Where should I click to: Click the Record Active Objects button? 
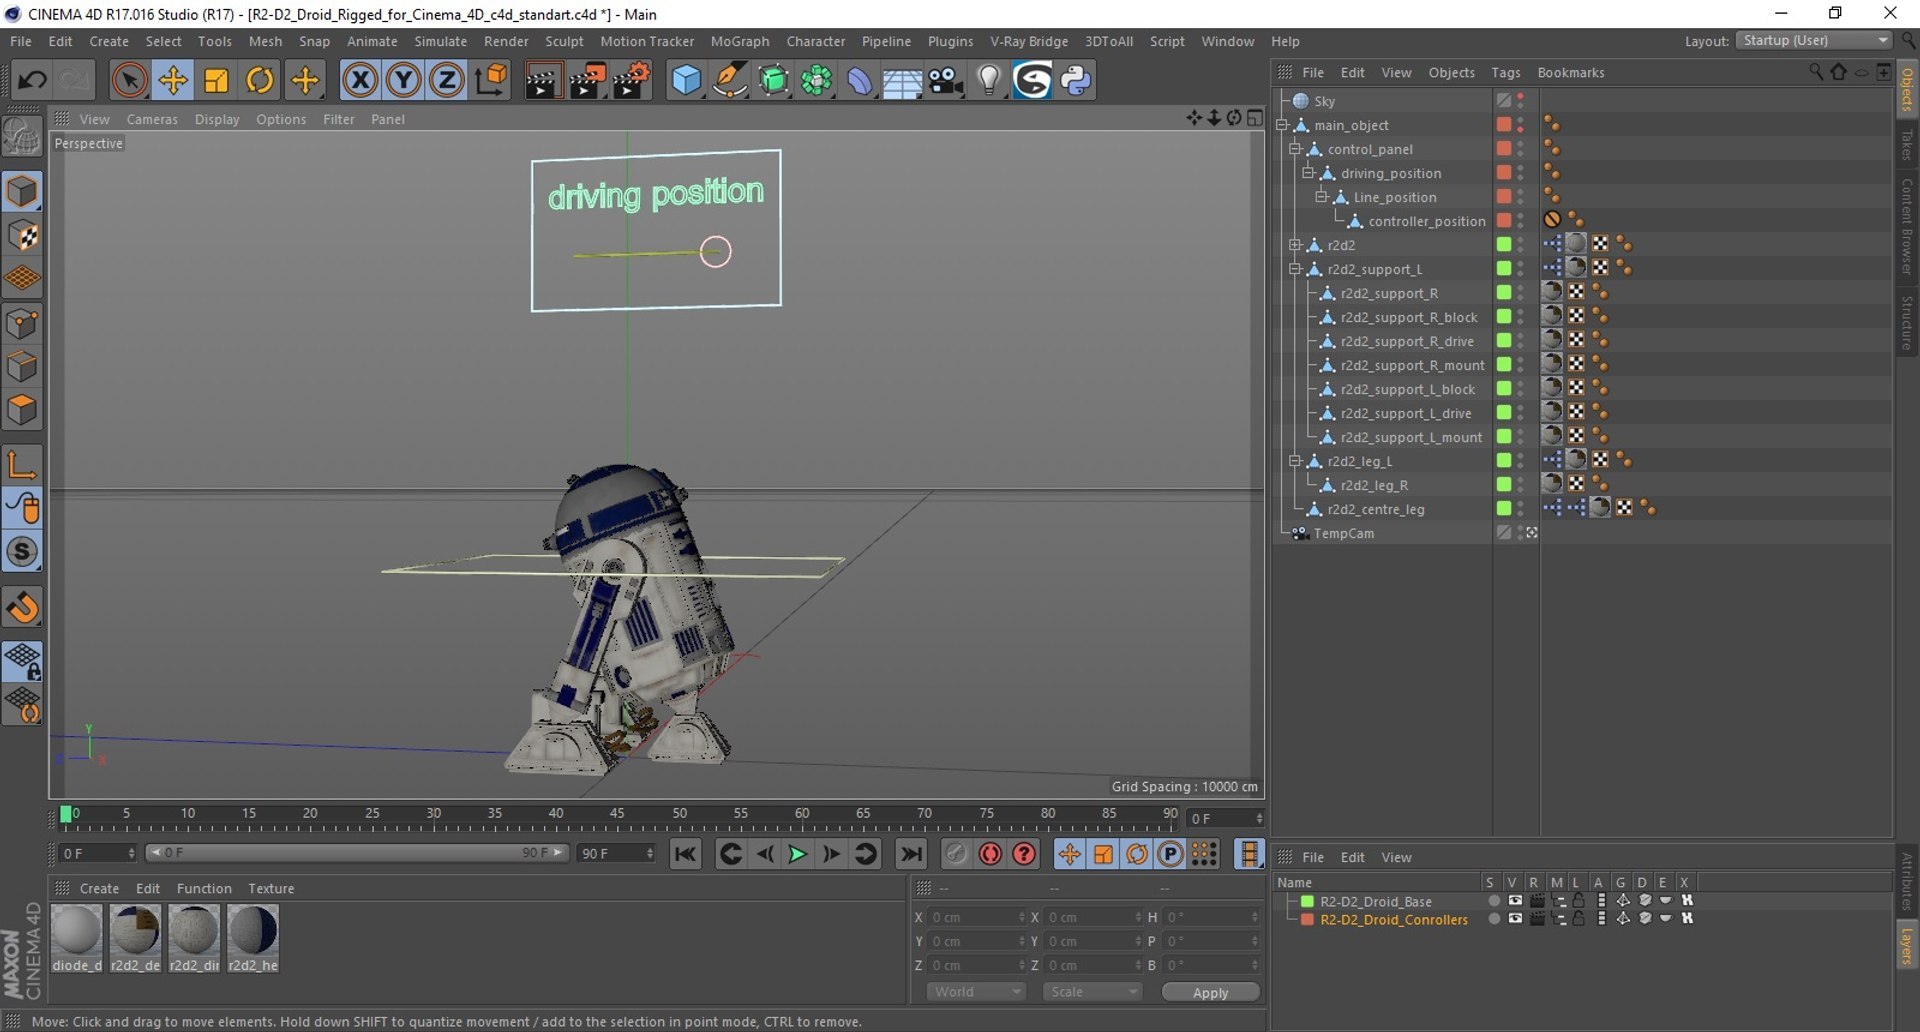(x=956, y=854)
